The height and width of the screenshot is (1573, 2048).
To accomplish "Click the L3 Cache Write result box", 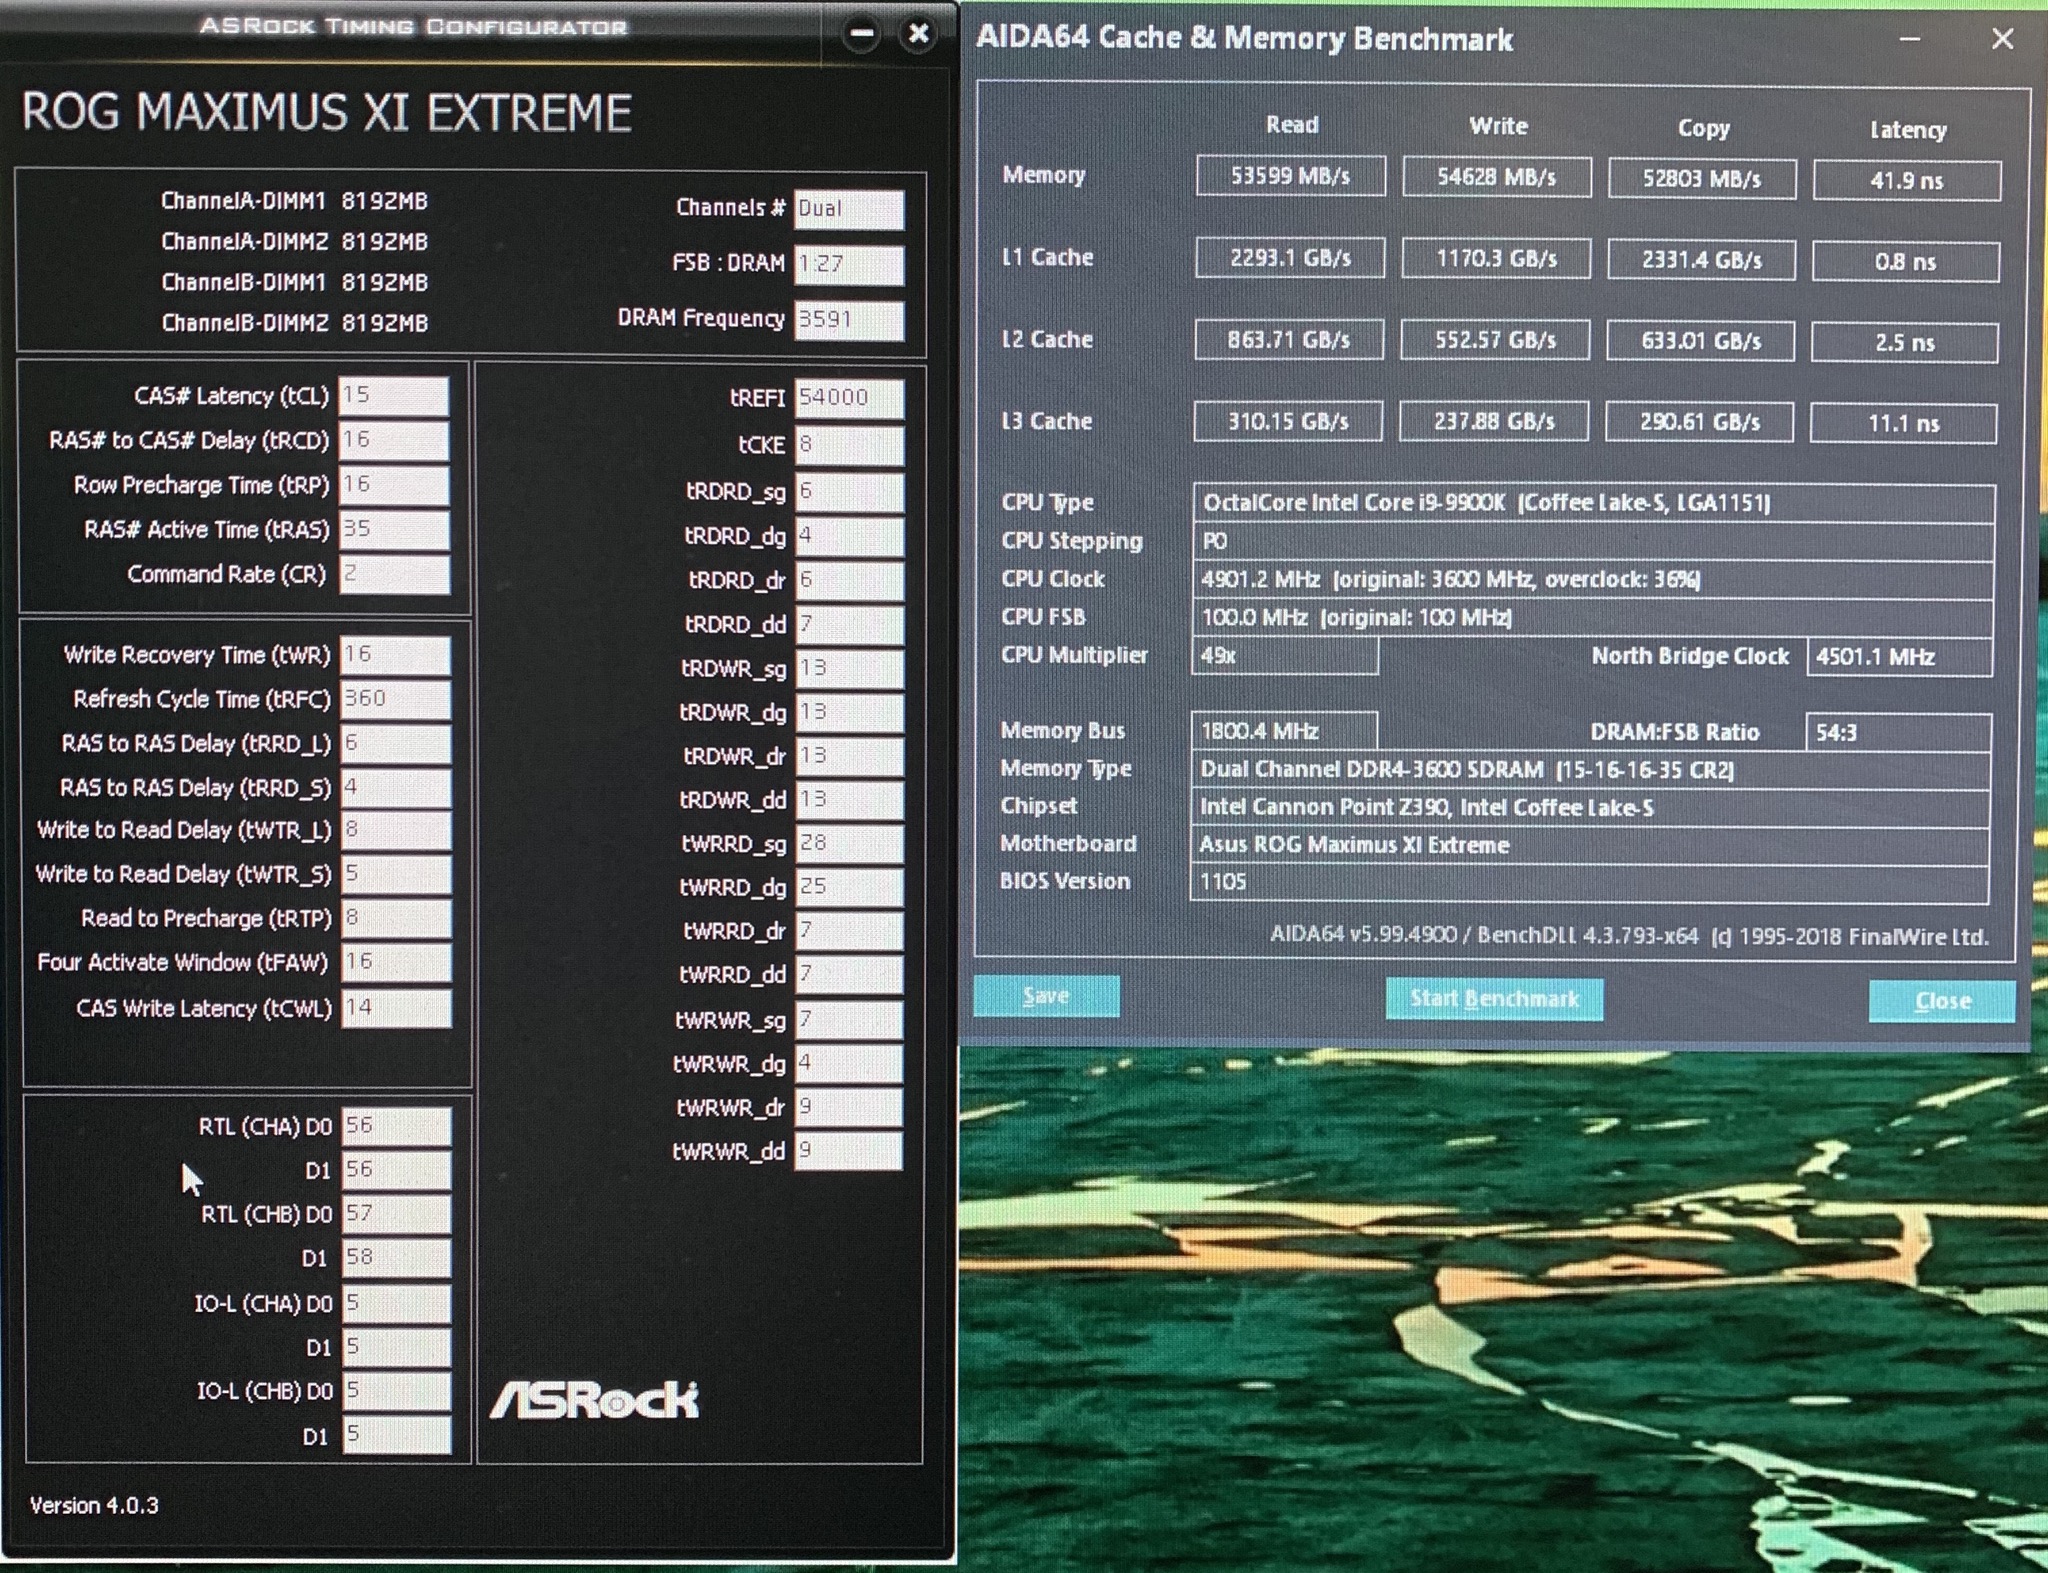I will [1493, 422].
